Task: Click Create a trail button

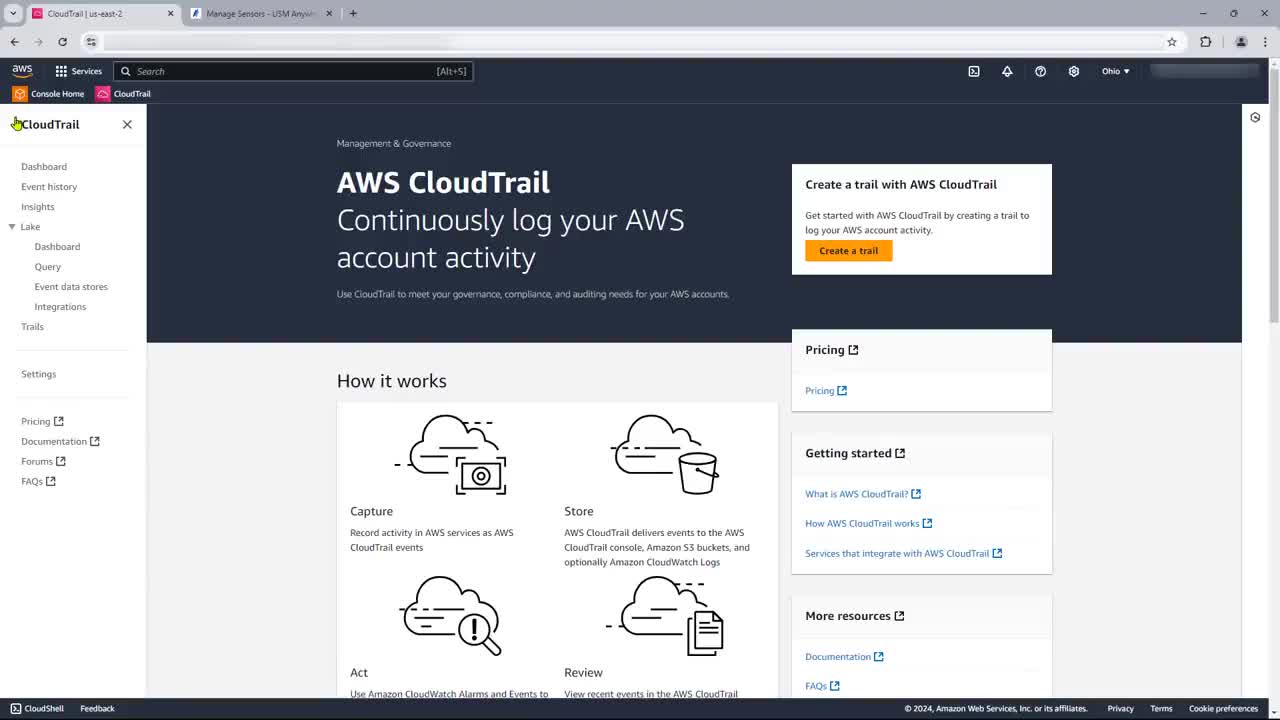Action: 848,251
